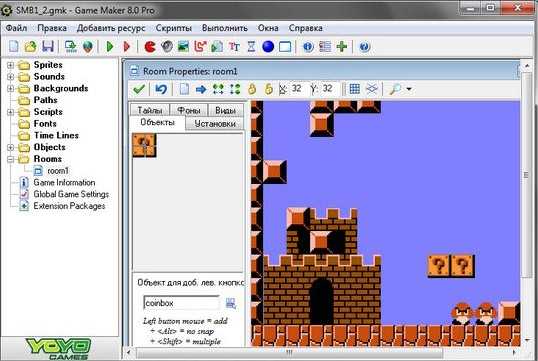Open the Скрипты menu

[174, 28]
